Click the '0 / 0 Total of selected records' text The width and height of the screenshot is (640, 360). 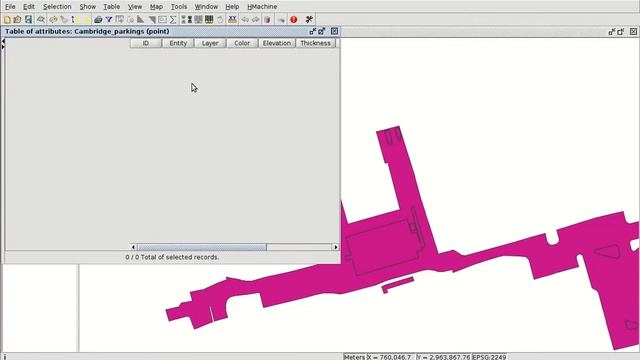pyautogui.click(x=172, y=257)
